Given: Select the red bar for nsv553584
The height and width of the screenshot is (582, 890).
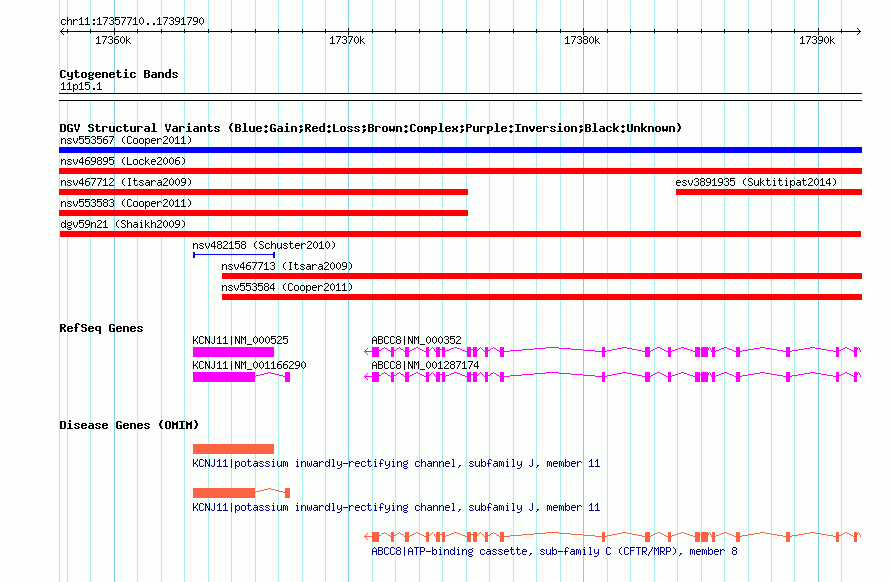Looking at the screenshot, I should (x=542, y=297).
